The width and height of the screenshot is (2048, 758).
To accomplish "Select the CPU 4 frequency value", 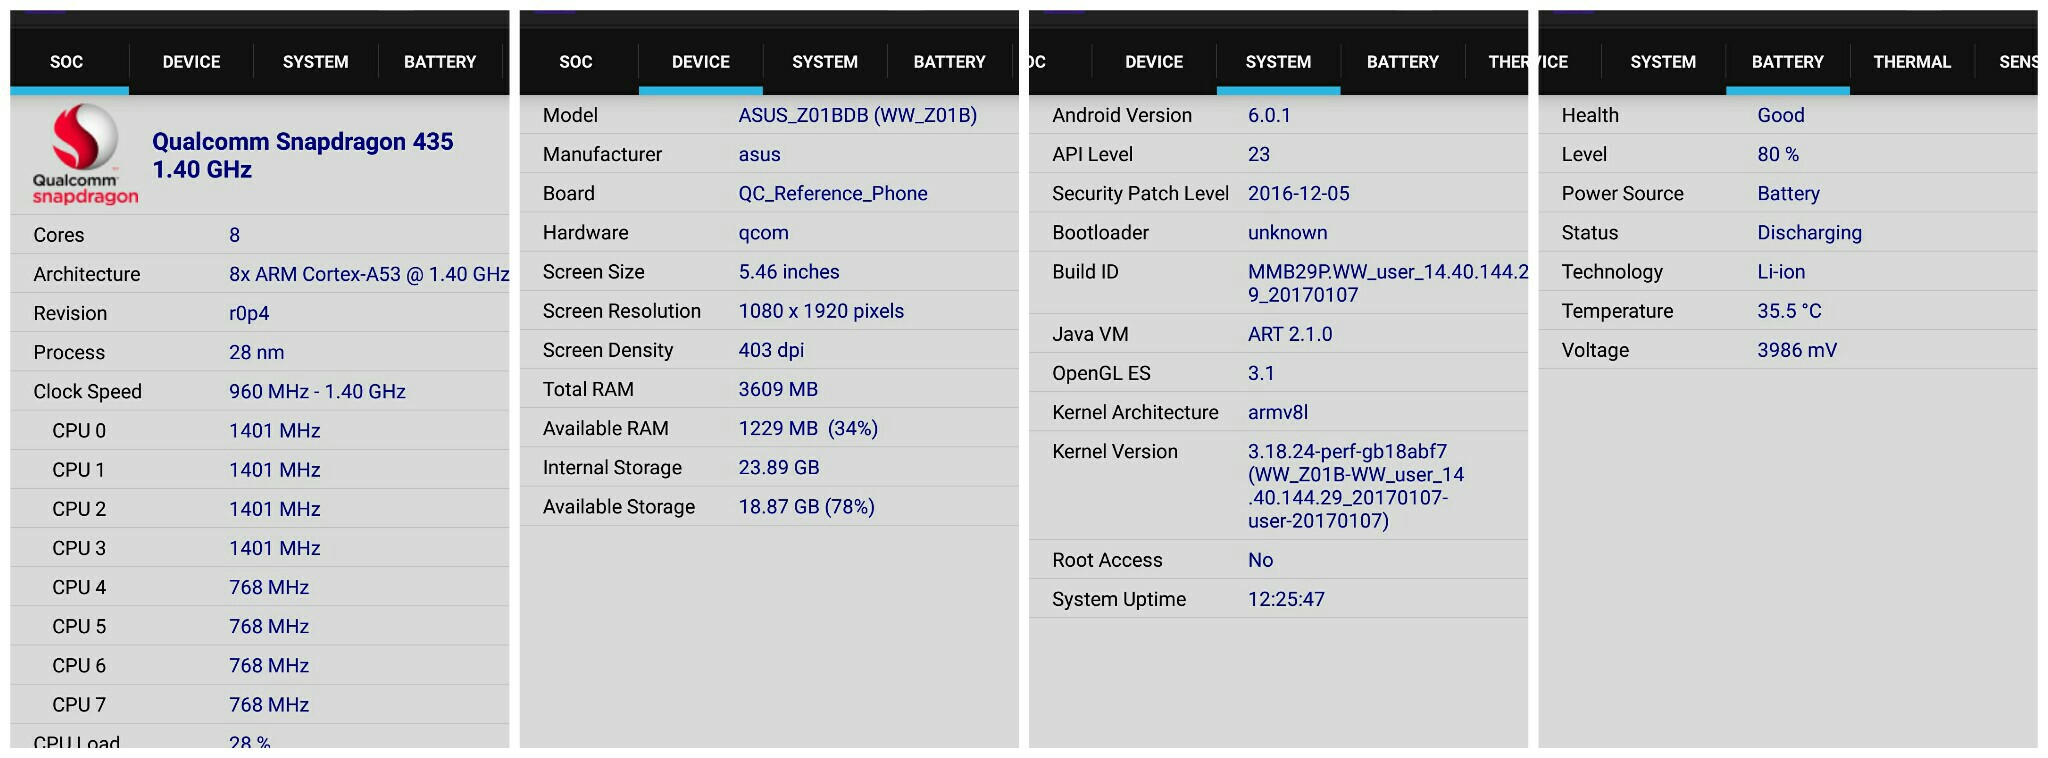I will [x=268, y=587].
